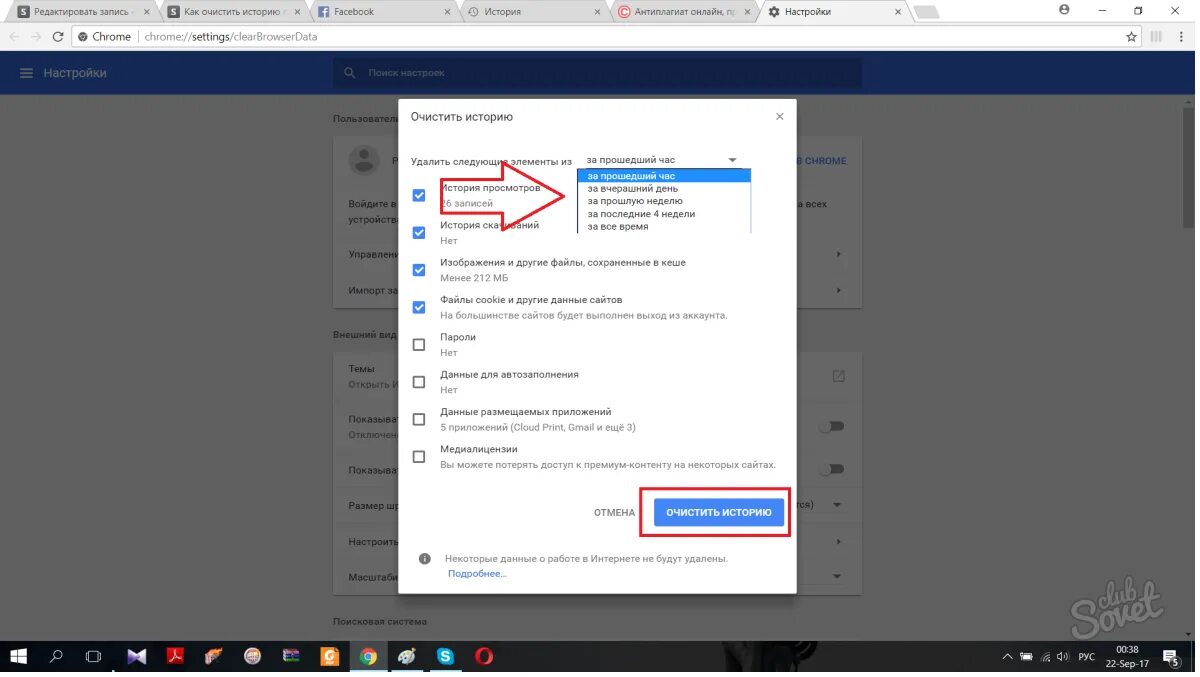Open the Темы external link icon

839,376
